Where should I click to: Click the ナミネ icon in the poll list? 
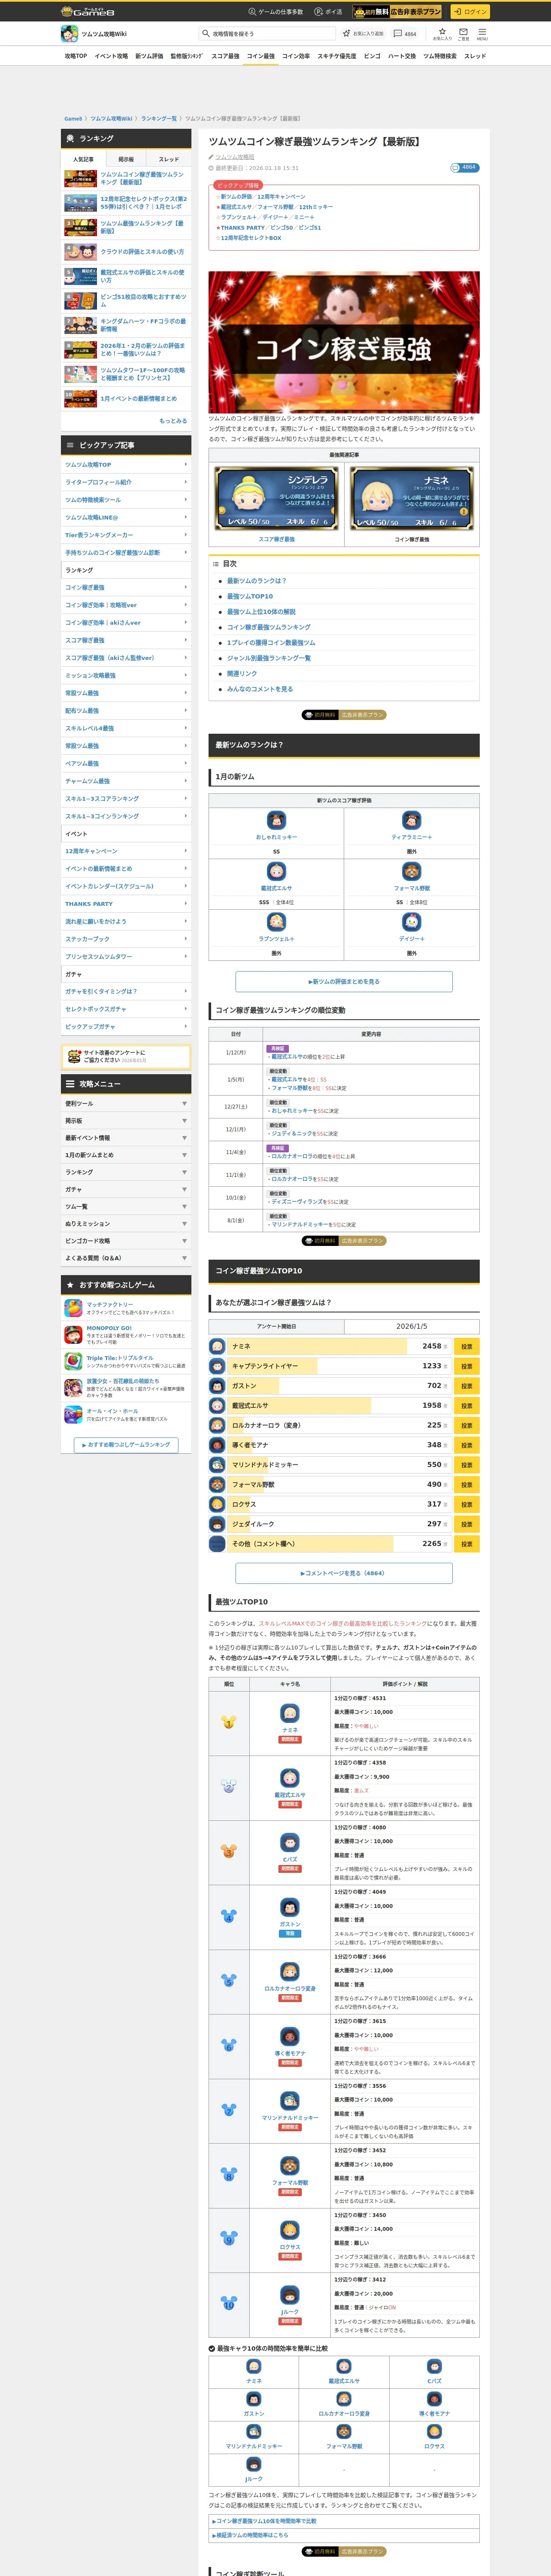tap(217, 1346)
